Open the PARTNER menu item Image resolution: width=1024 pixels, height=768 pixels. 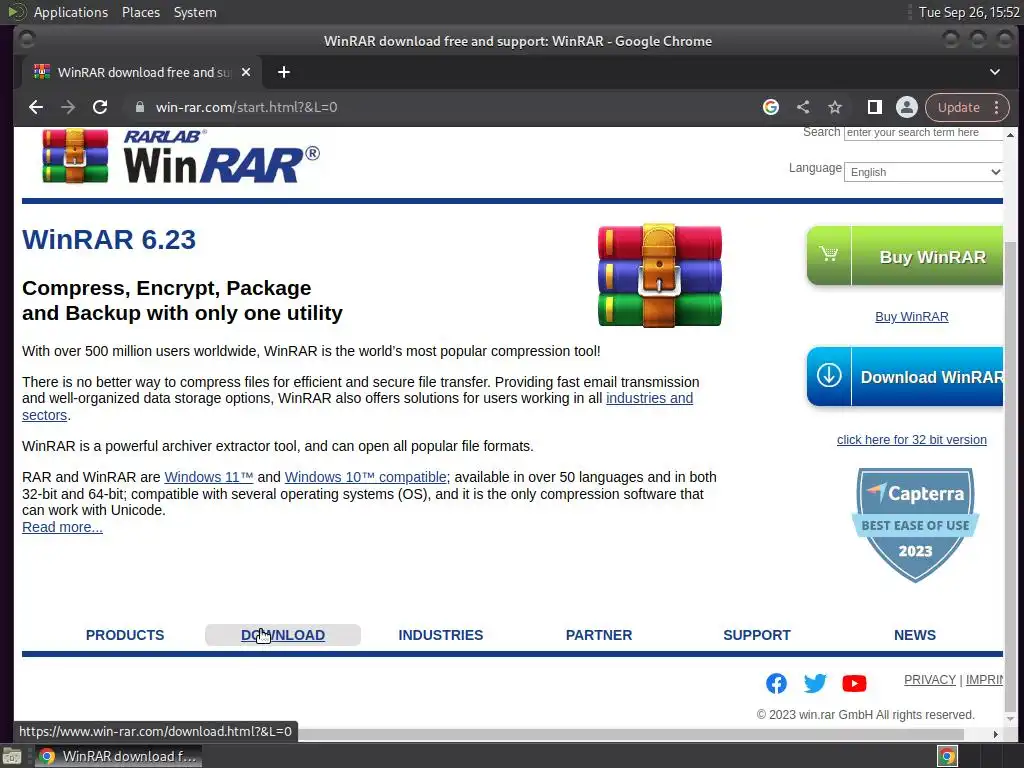tap(599, 635)
